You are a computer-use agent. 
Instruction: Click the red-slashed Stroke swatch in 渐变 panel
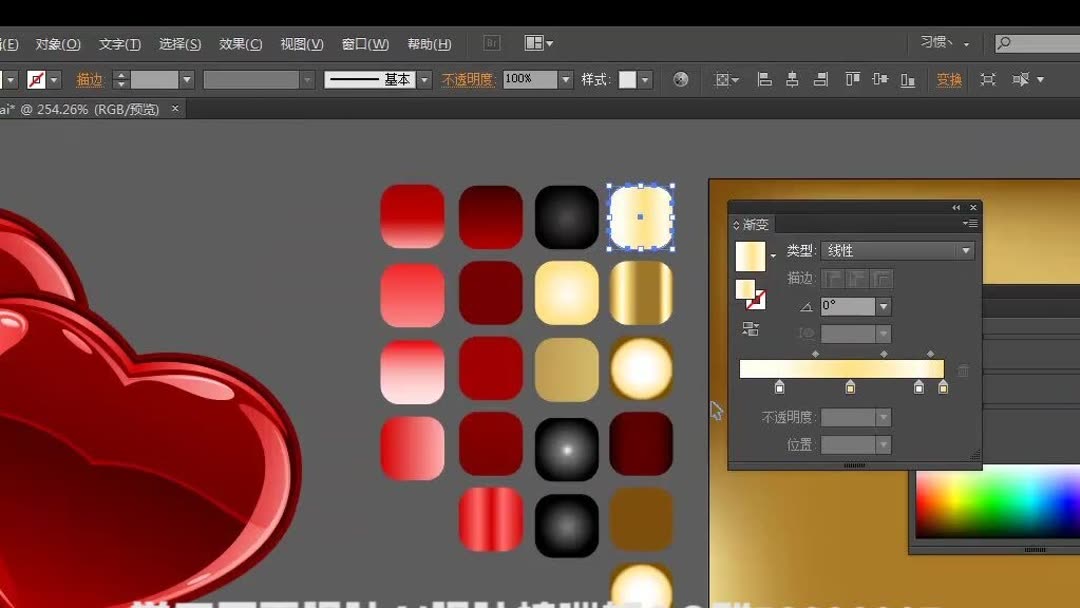(756, 300)
